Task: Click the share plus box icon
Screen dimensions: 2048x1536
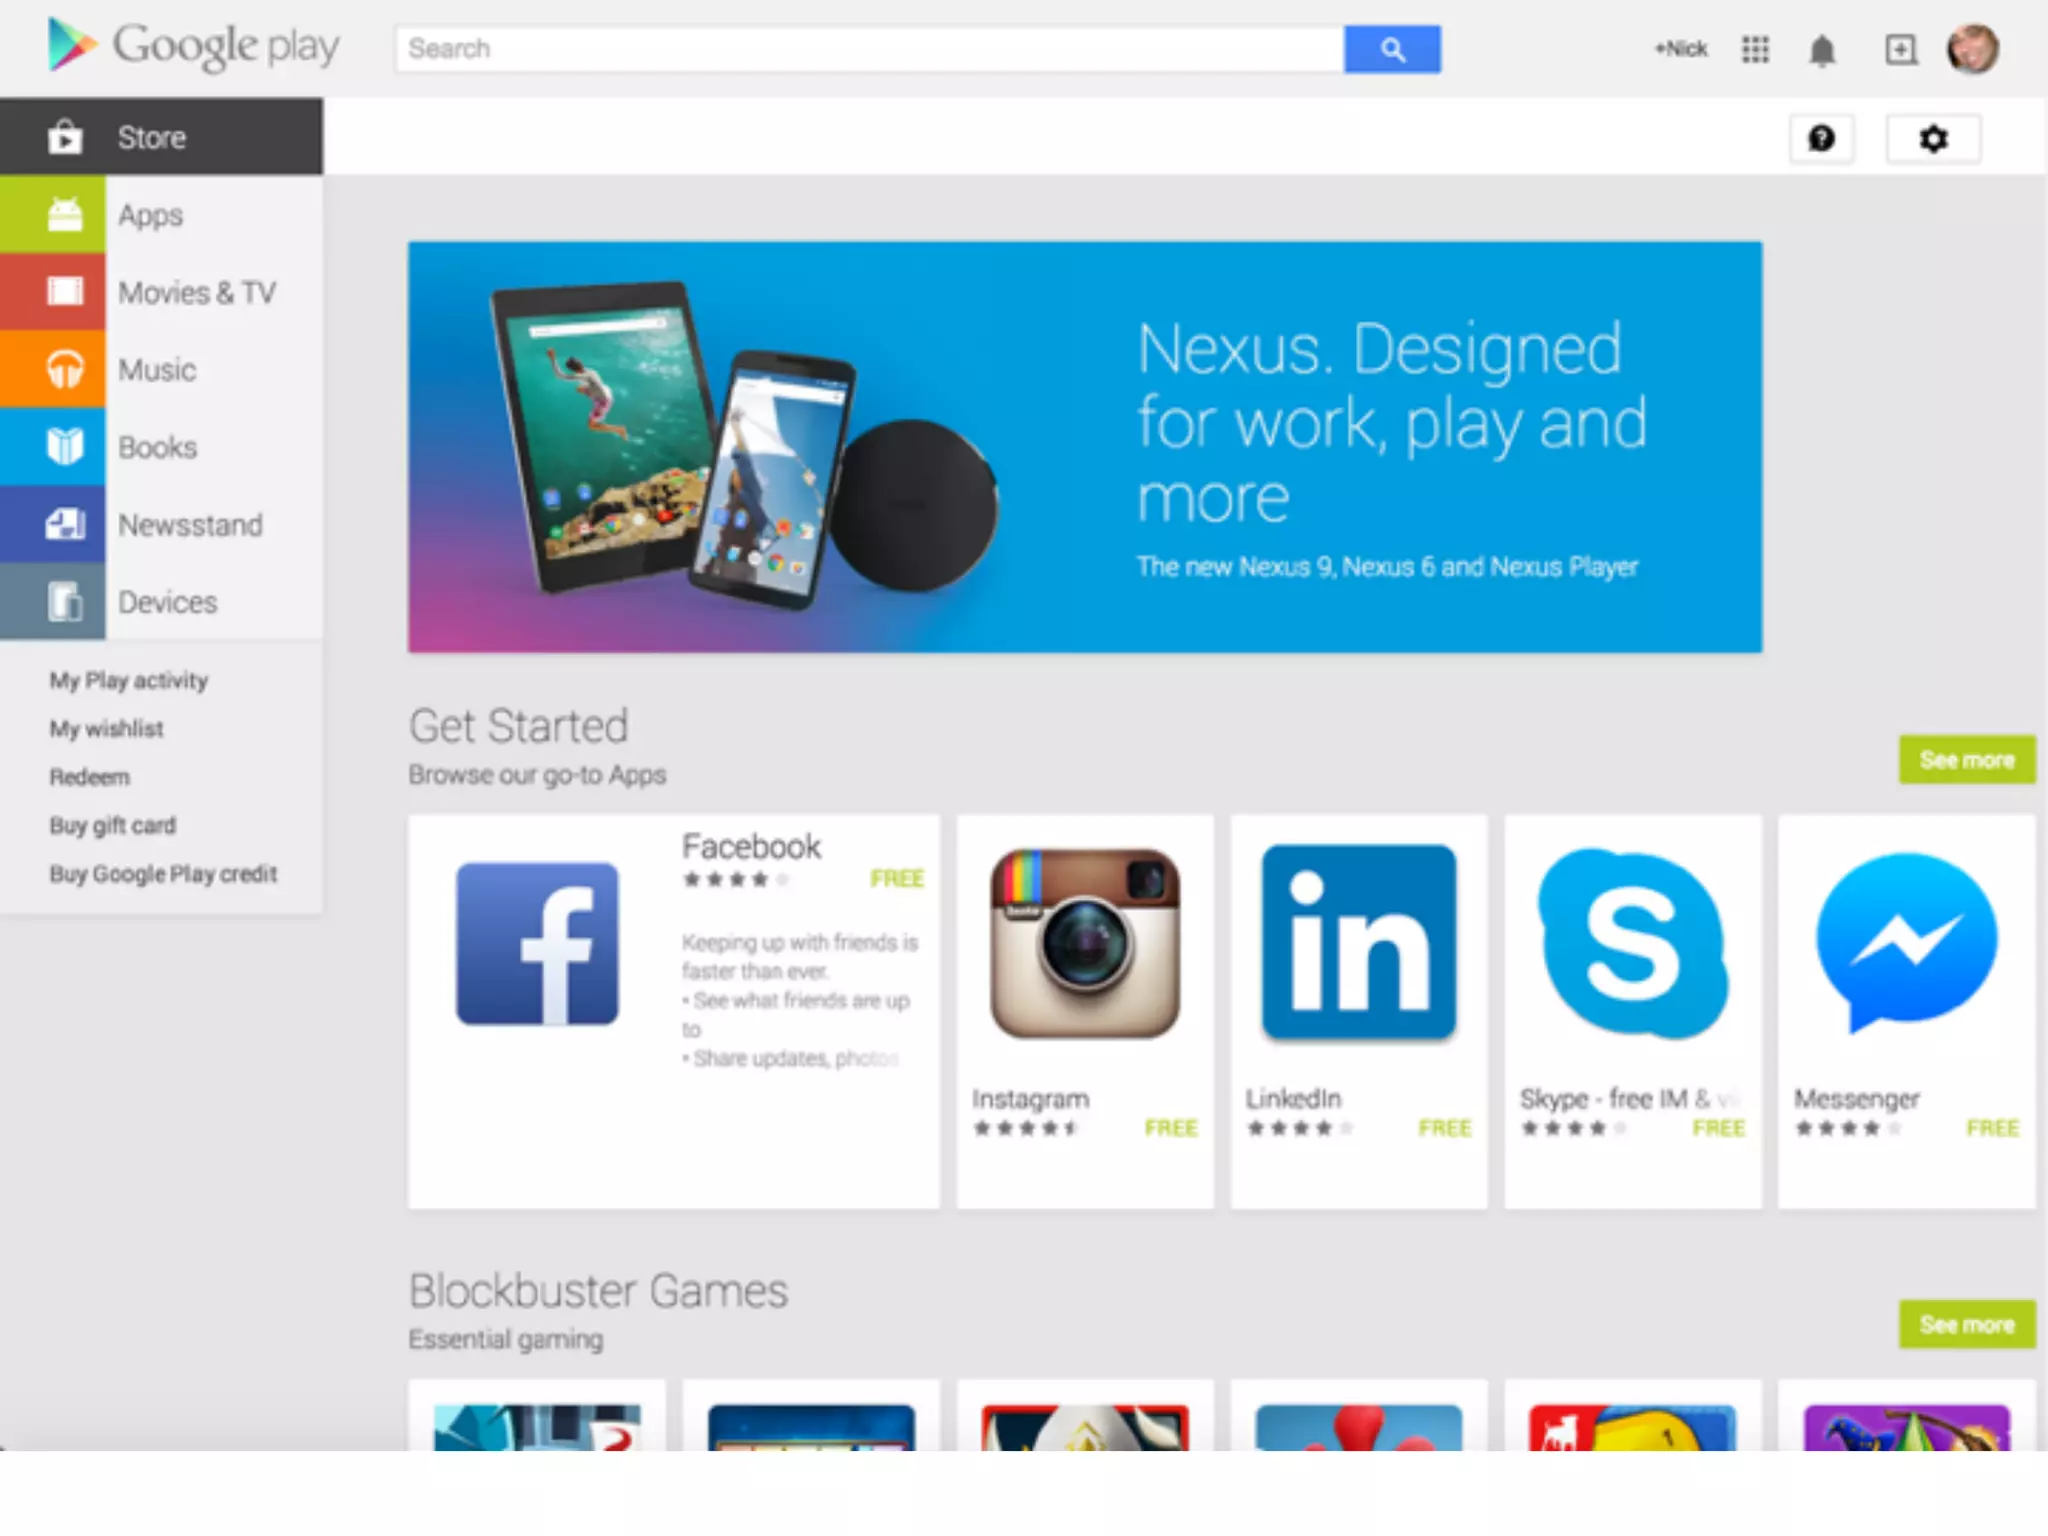Action: pyautogui.click(x=1900, y=49)
